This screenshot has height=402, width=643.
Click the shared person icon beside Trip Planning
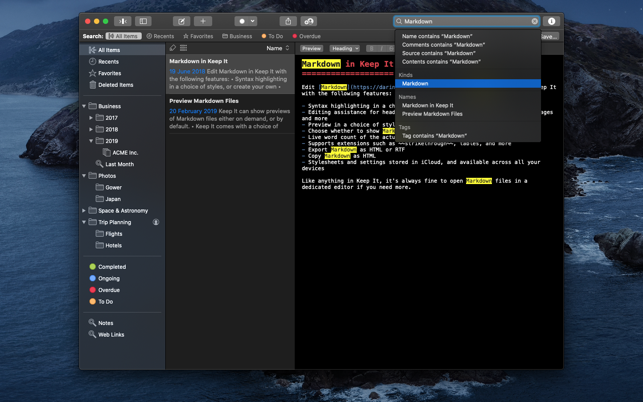coord(156,222)
